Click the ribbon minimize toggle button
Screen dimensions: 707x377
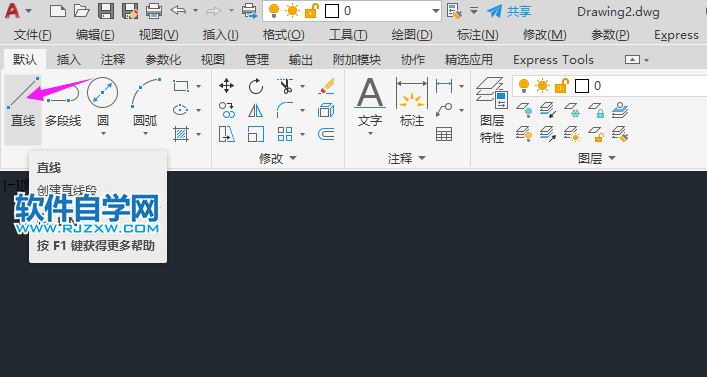(x=632, y=60)
